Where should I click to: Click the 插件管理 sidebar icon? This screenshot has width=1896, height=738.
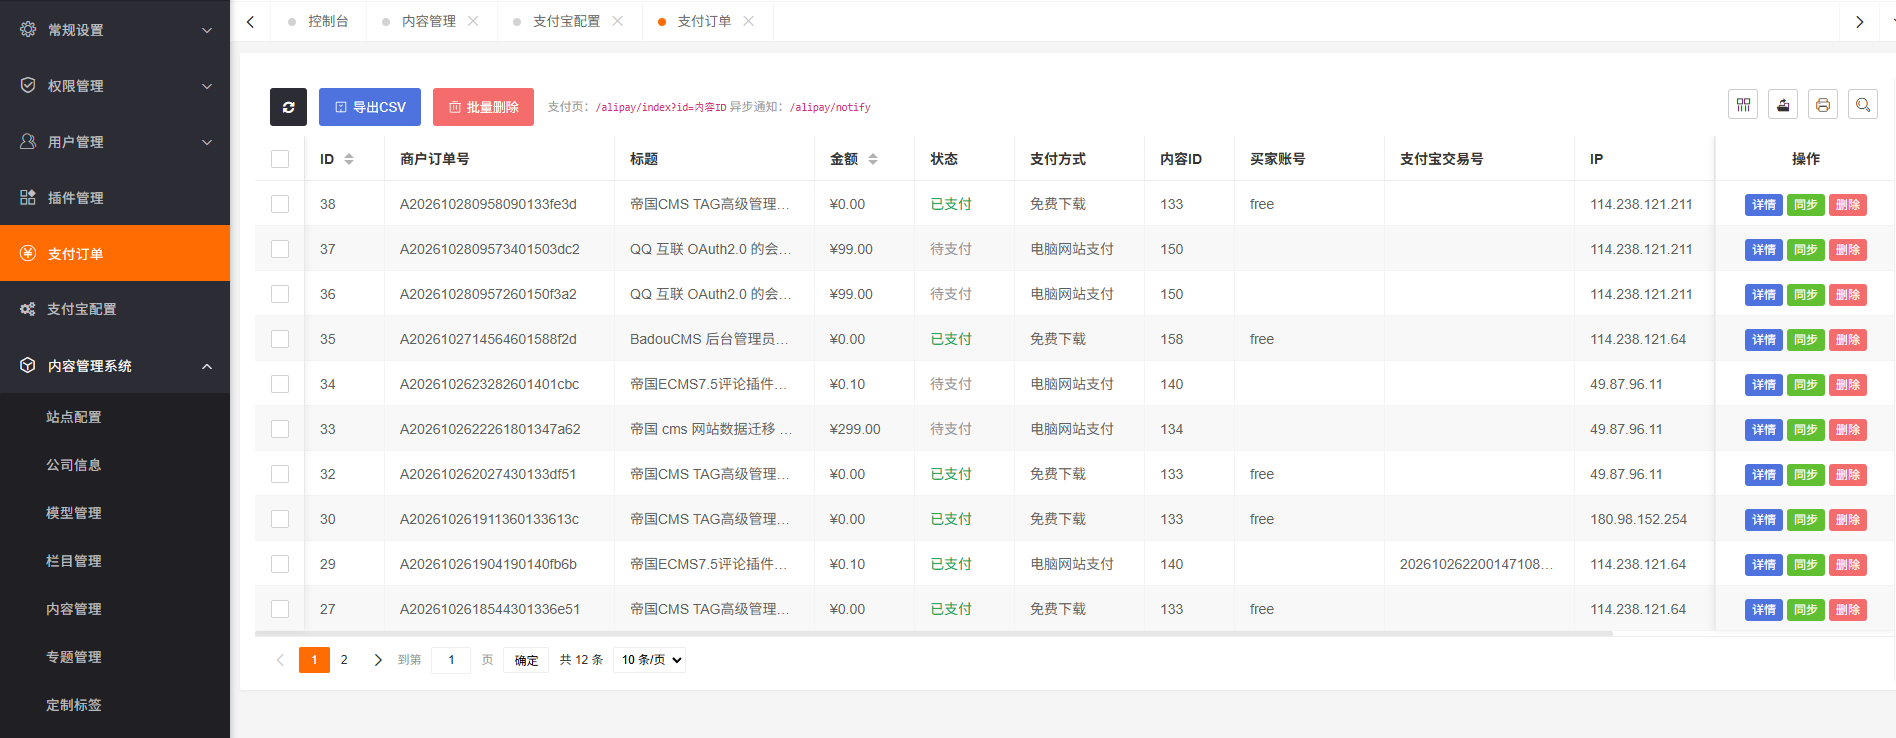[x=28, y=197]
